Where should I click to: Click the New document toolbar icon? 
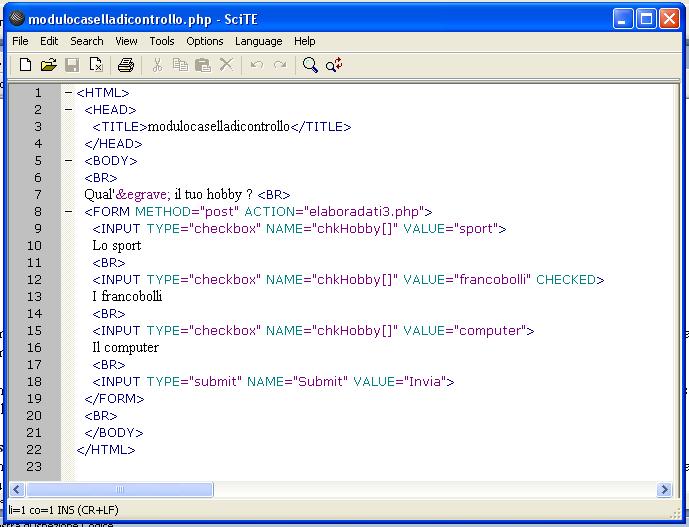[x=26, y=65]
